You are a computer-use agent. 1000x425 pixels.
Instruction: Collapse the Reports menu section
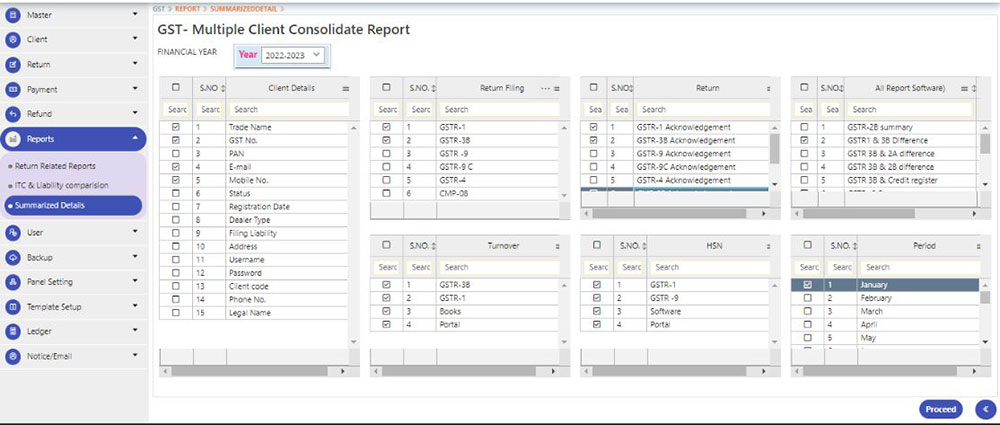point(135,139)
